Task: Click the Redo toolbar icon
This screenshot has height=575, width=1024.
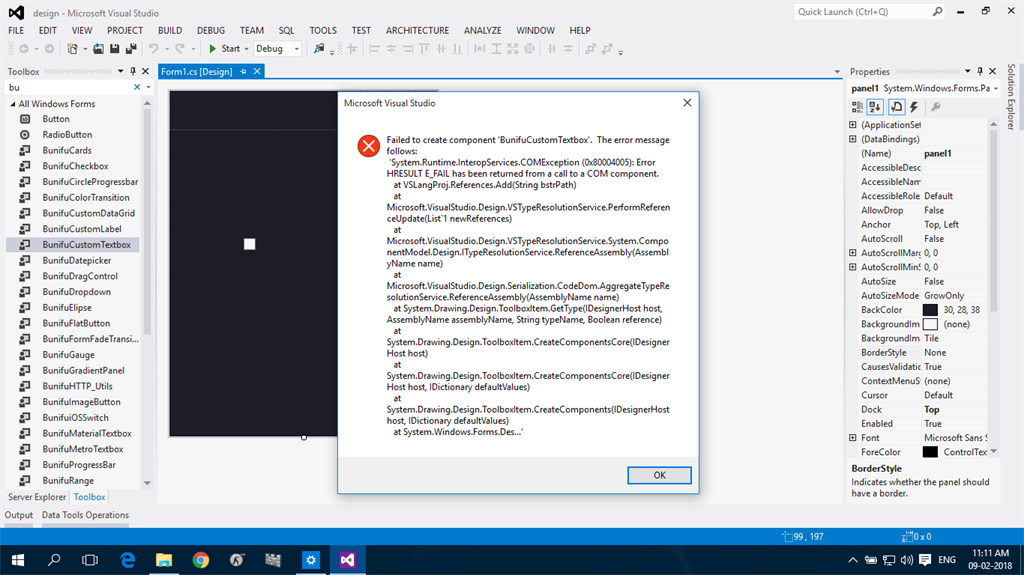Action: click(x=180, y=49)
